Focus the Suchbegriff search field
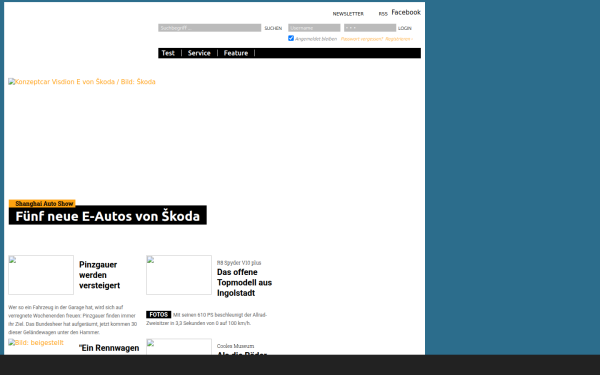The width and height of the screenshot is (600, 375). coord(210,28)
